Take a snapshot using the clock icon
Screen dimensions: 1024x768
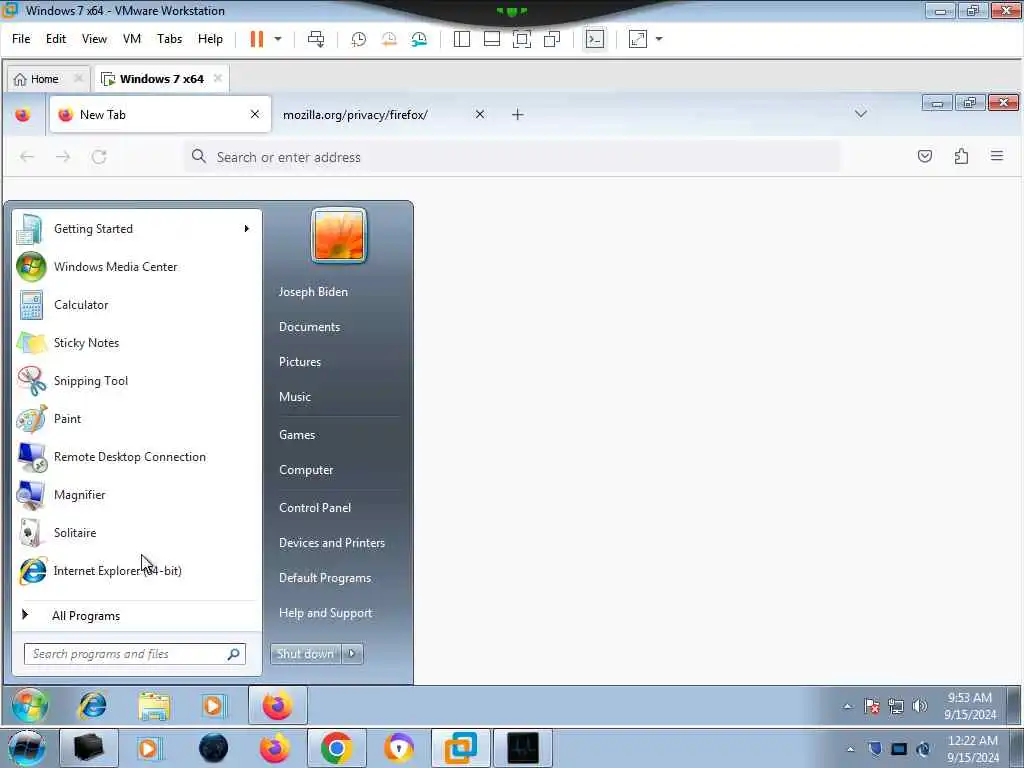point(359,39)
